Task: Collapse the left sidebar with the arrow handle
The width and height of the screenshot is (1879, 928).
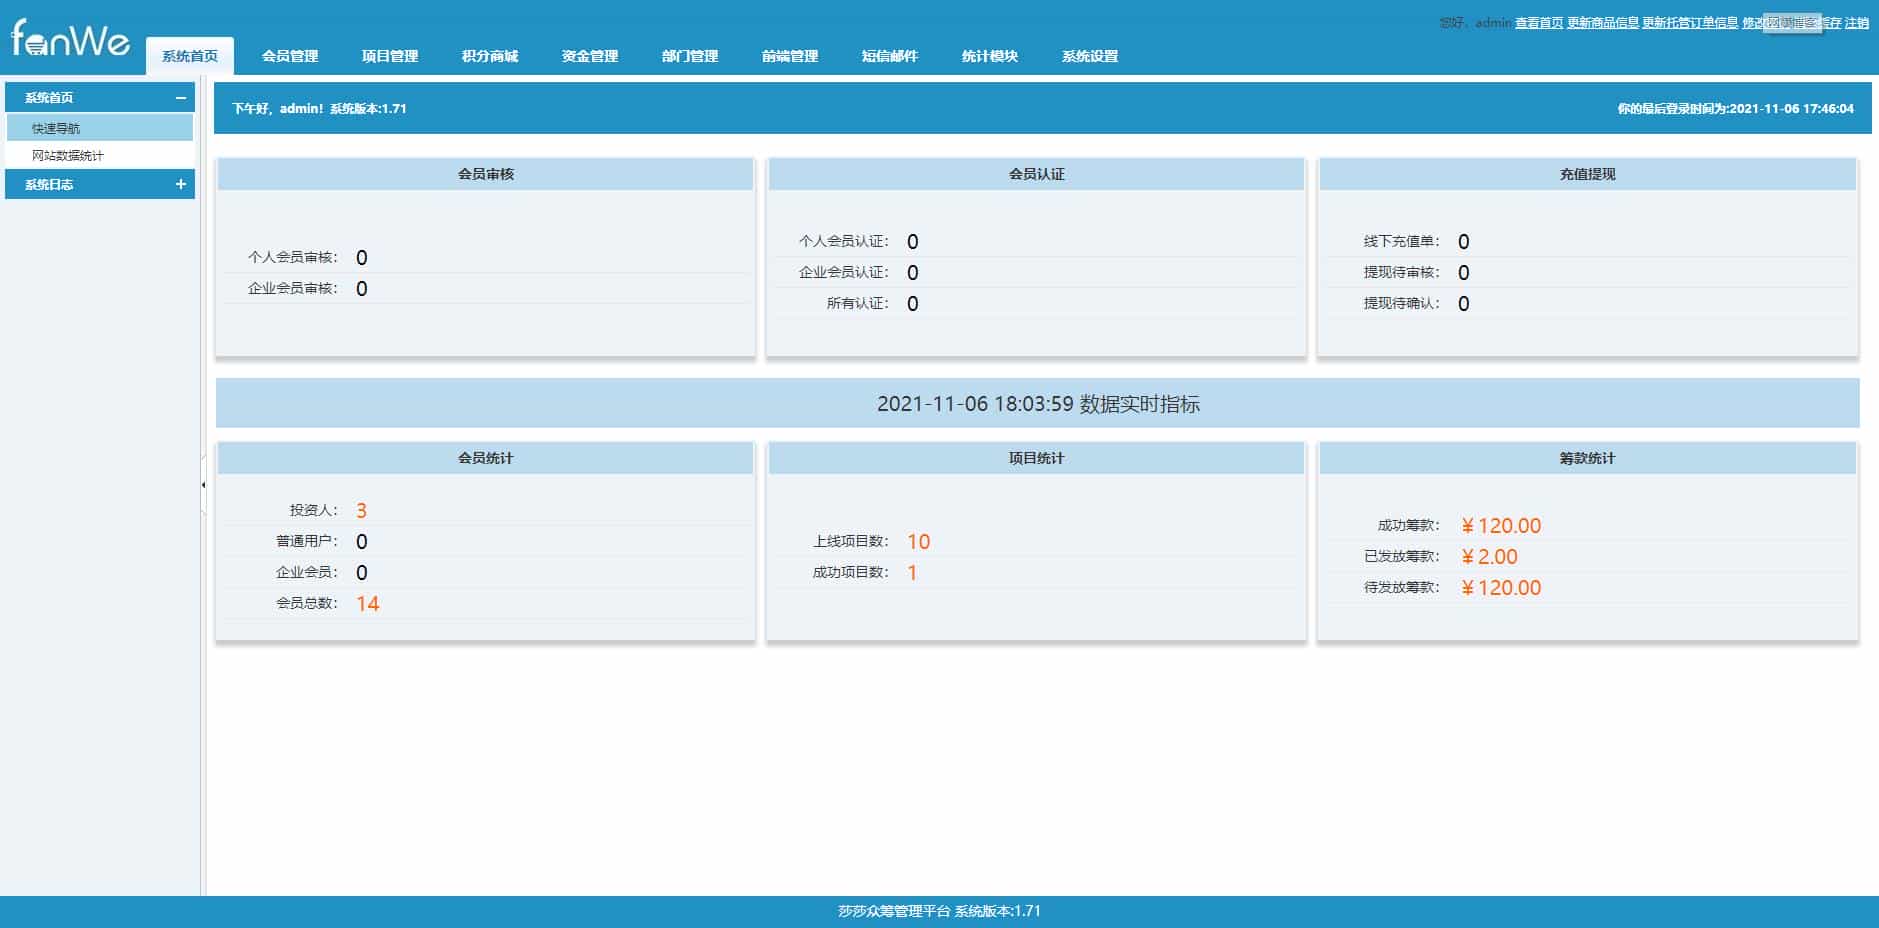Action: pos(203,485)
